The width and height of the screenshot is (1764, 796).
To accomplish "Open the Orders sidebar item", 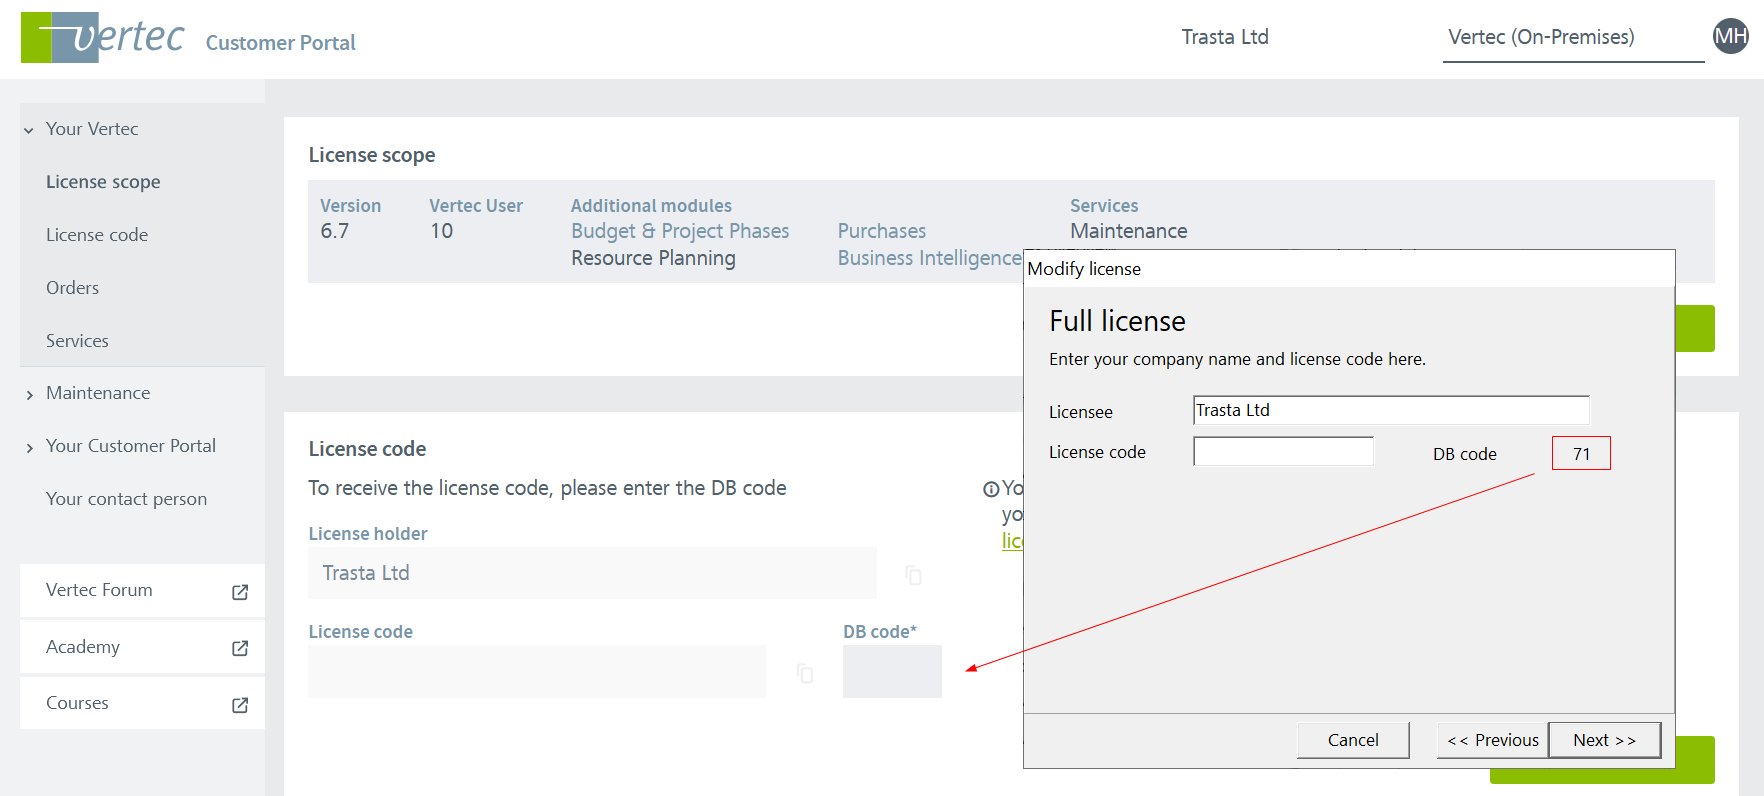I will pos(72,288).
